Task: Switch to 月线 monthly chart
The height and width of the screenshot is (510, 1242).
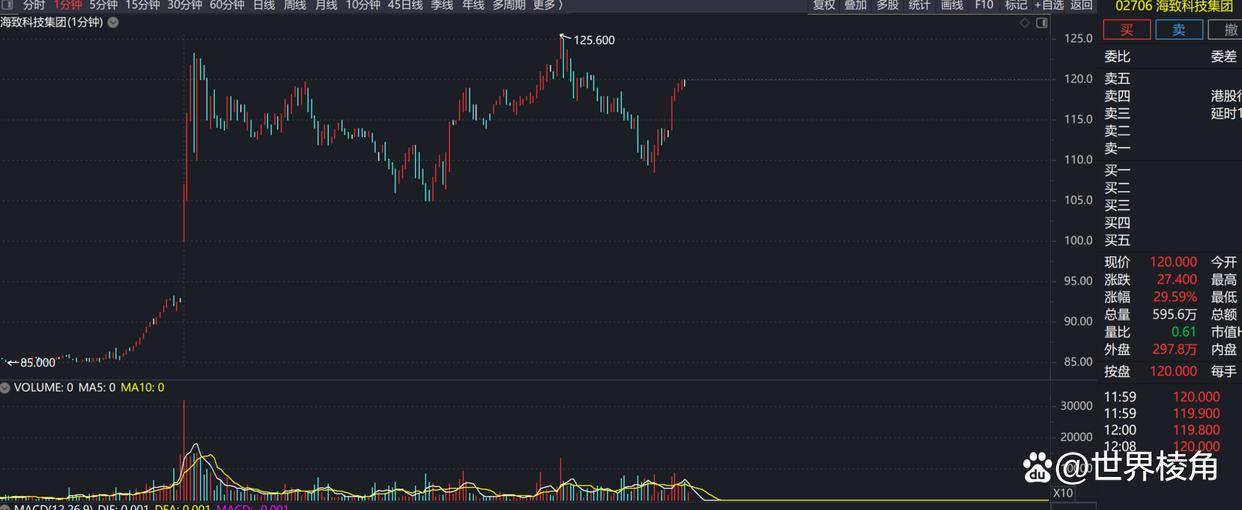Action: [x=326, y=5]
